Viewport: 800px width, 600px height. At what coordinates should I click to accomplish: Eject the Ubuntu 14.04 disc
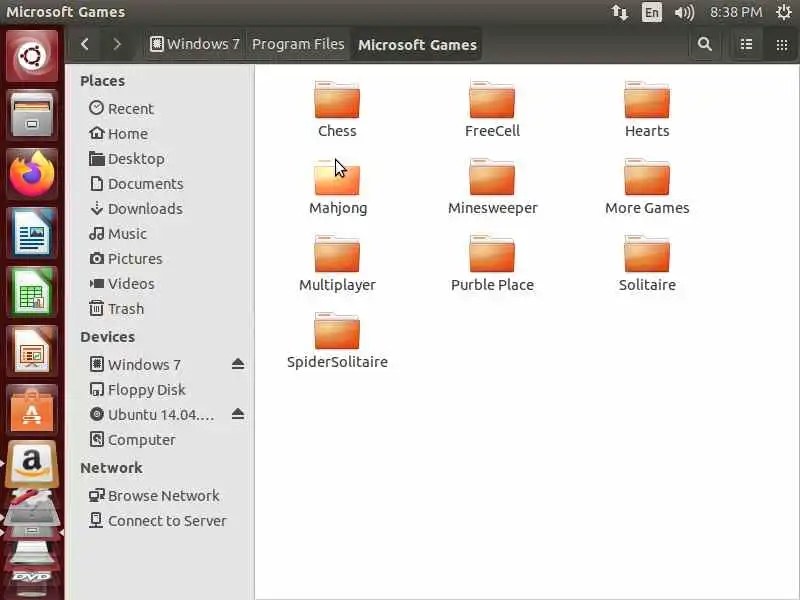[x=238, y=414]
